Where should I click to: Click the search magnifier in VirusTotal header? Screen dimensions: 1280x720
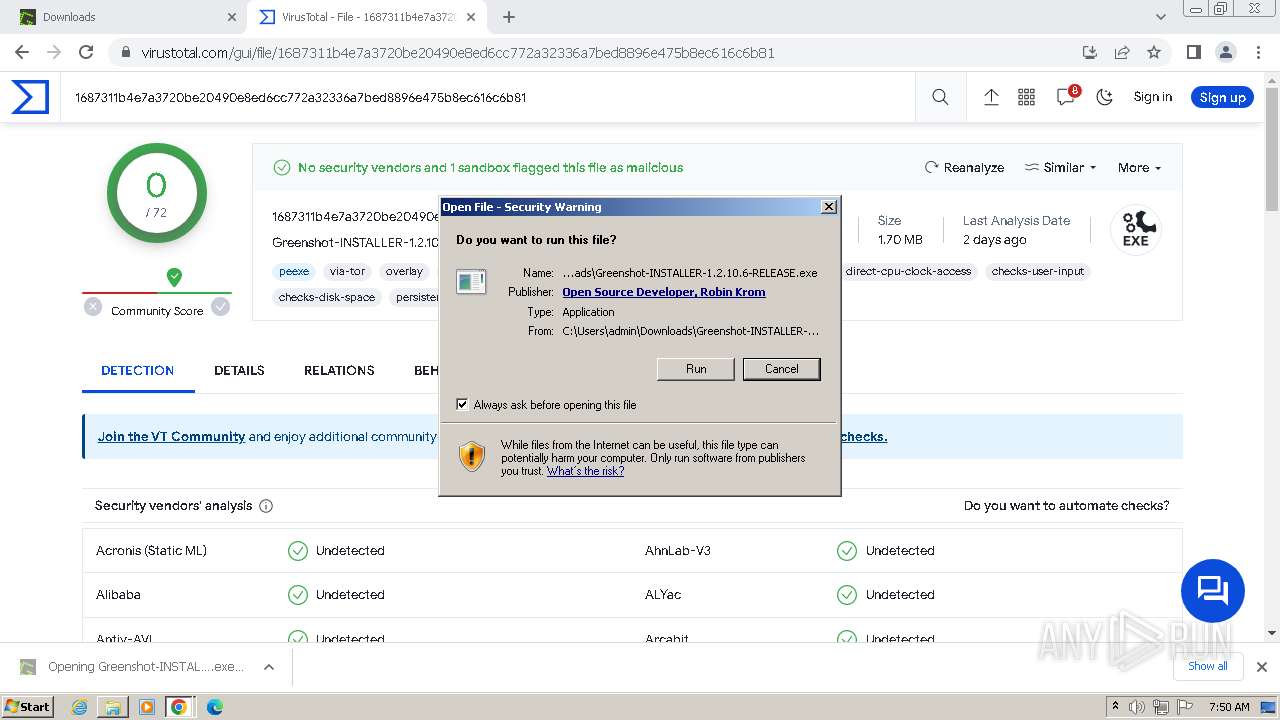point(940,97)
